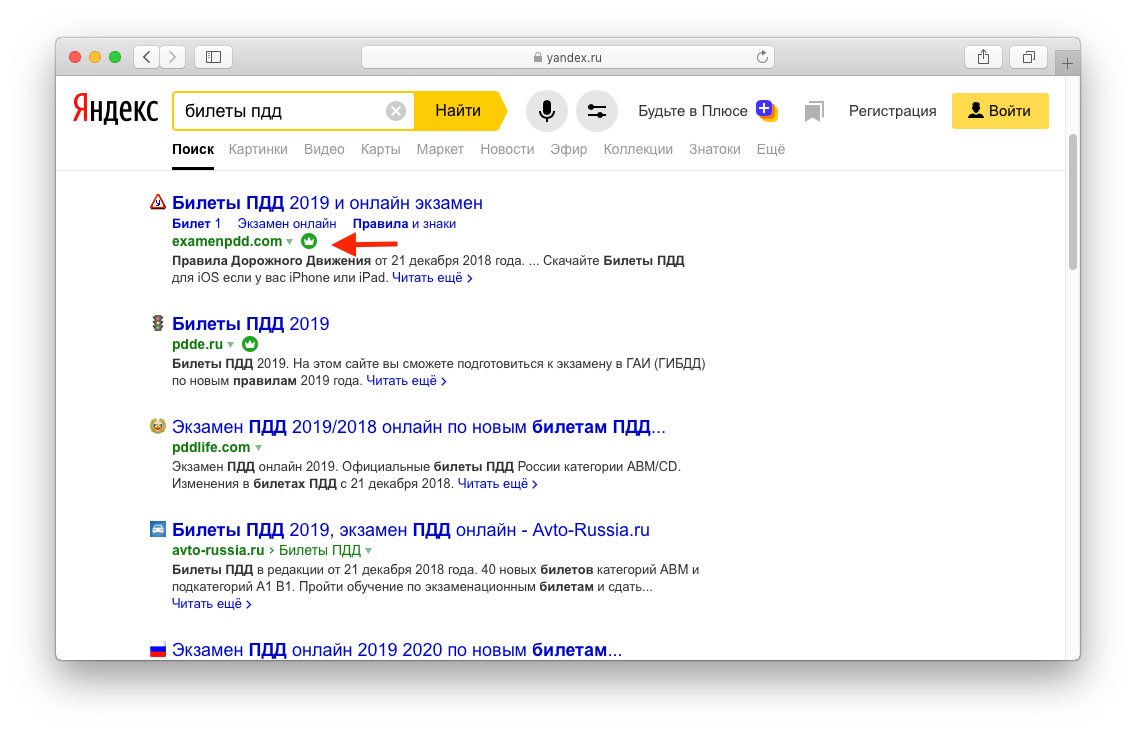Open the Регистрация link
The height and width of the screenshot is (734, 1136).
892,111
